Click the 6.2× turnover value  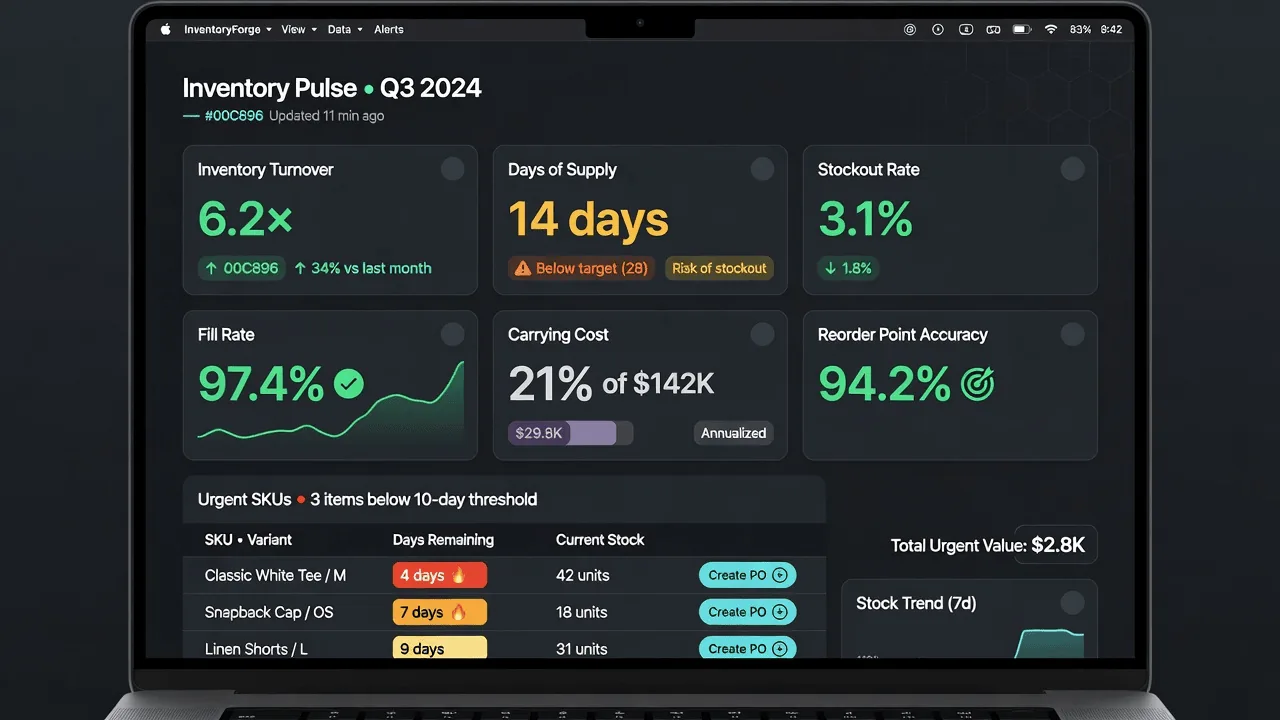(x=245, y=218)
